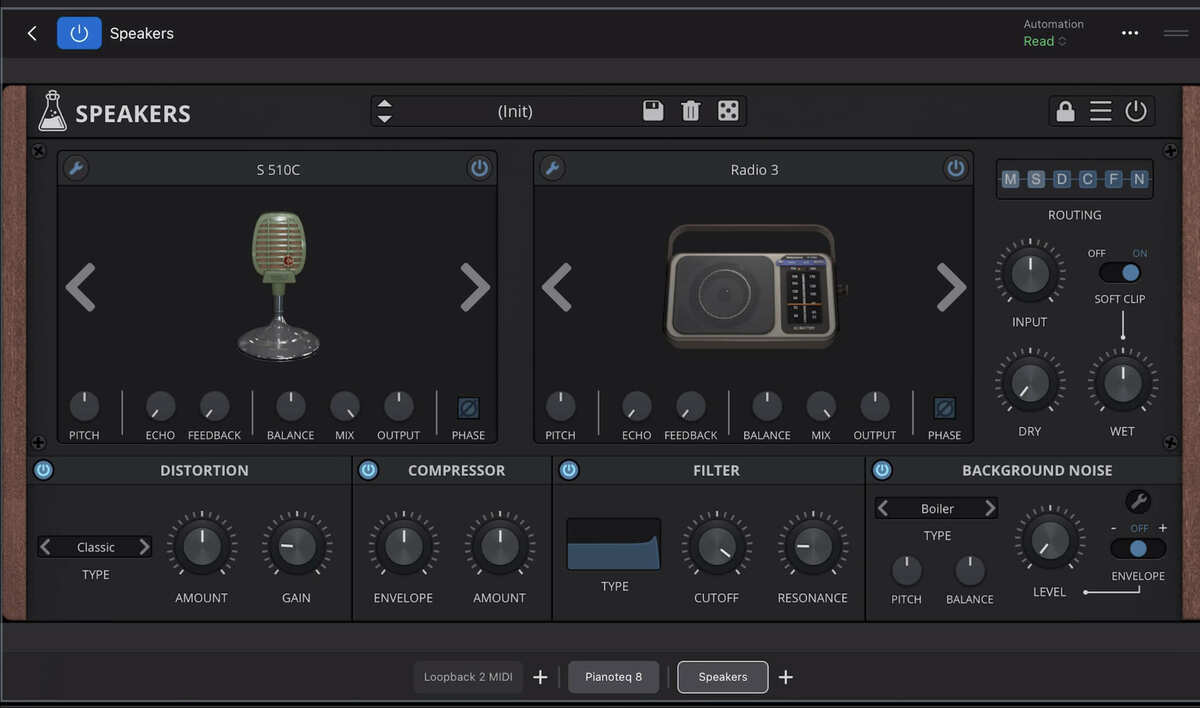Toggle the Envelope switch in Background Noise
Screen dimensions: 1200x708
tap(1138, 549)
